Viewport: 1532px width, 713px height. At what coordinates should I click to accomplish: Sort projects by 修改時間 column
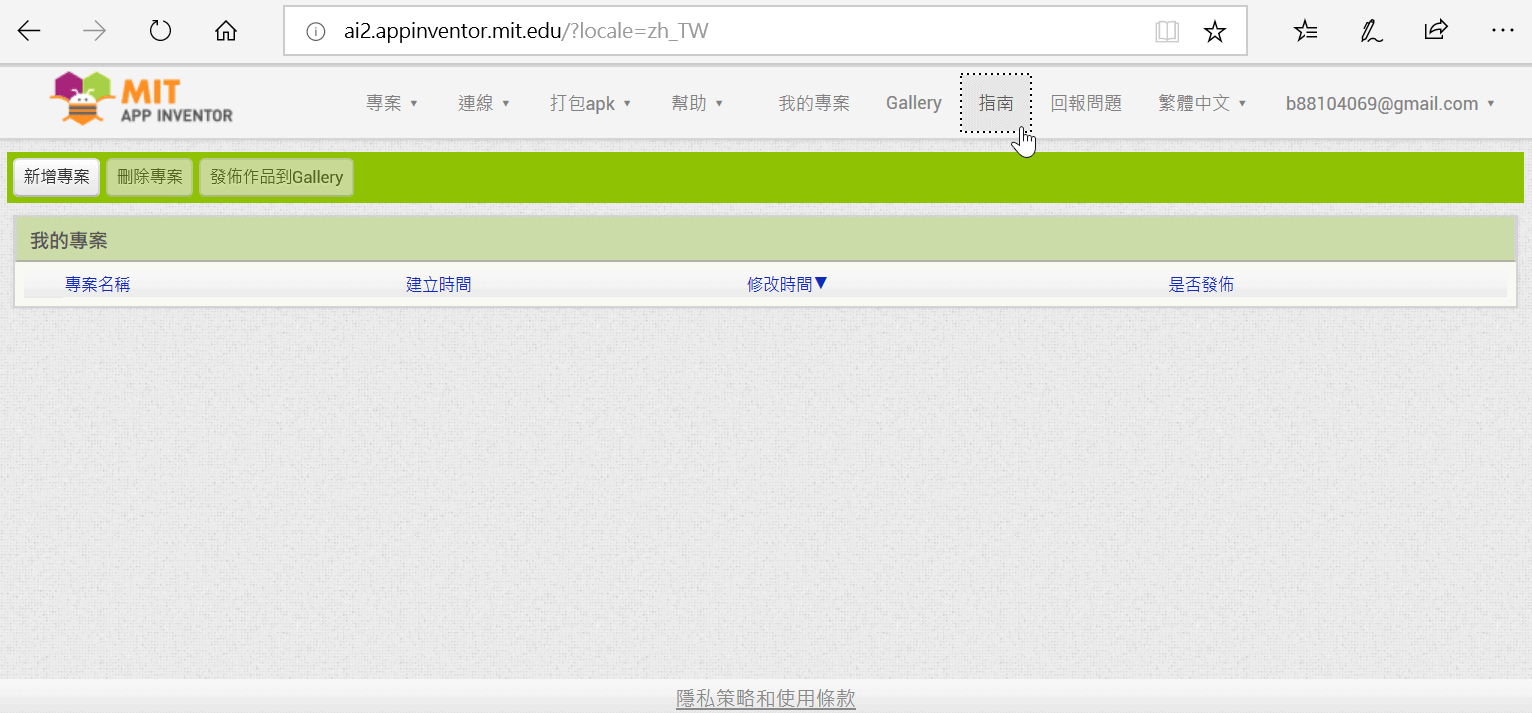click(x=787, y=284)
